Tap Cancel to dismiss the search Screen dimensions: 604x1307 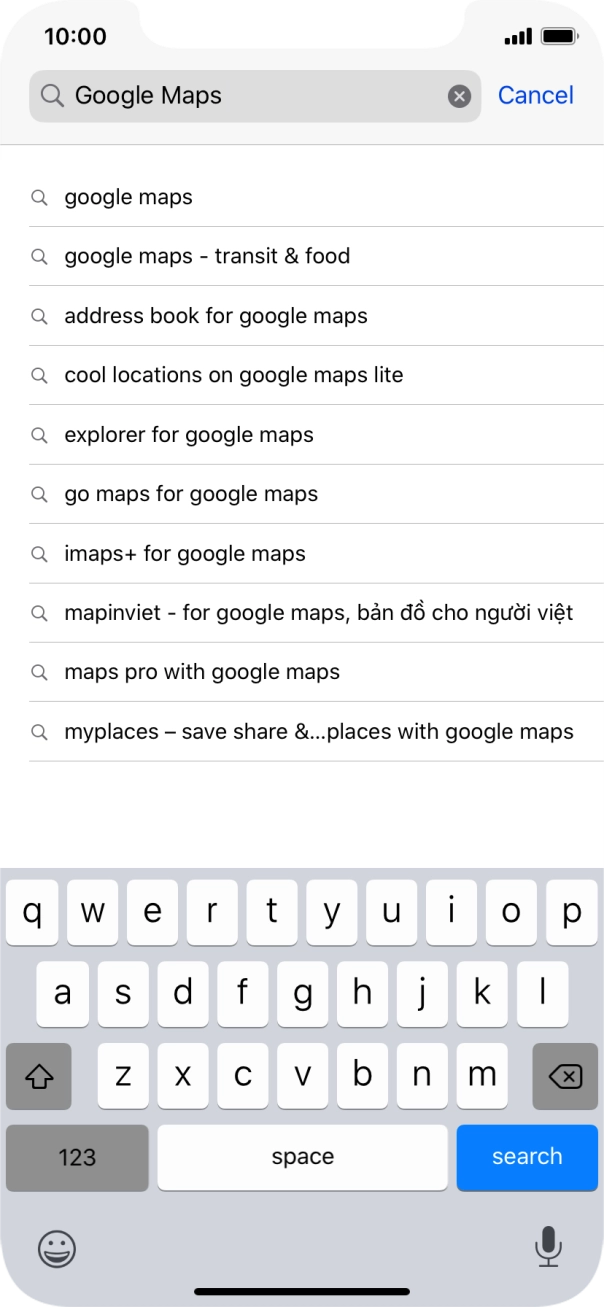536,95
